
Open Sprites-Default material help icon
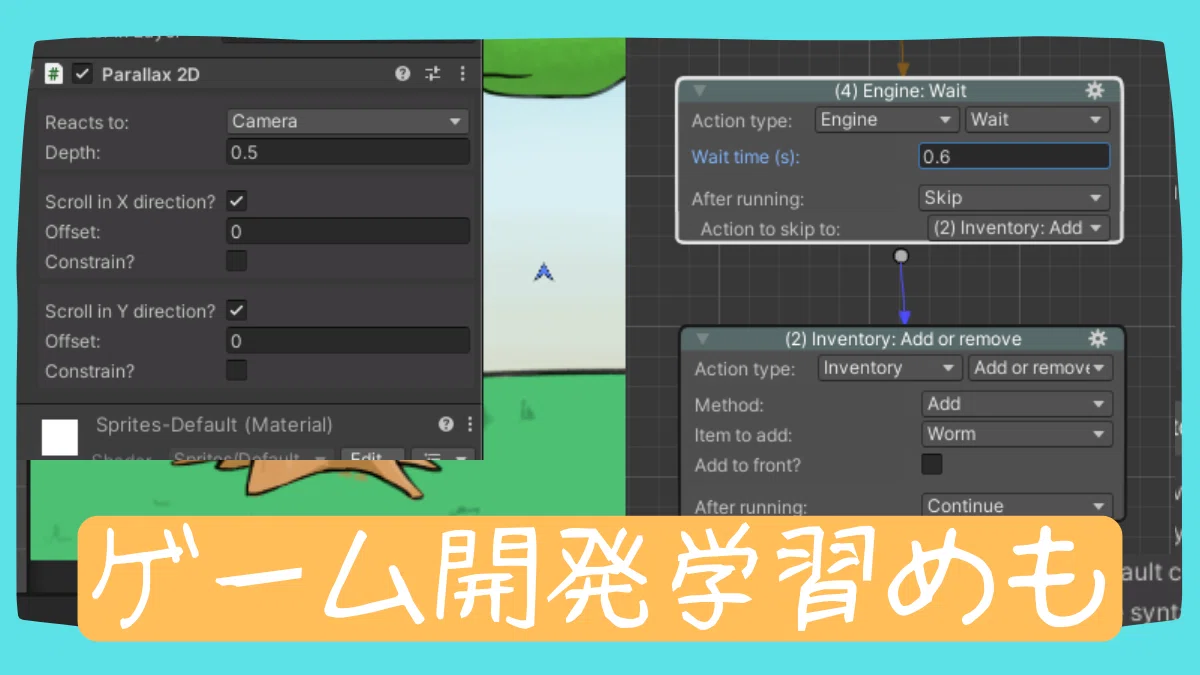[x=446, y=424]
